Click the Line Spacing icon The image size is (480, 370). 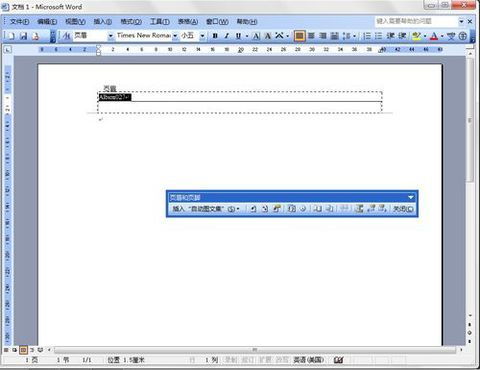tap(347, 36)
